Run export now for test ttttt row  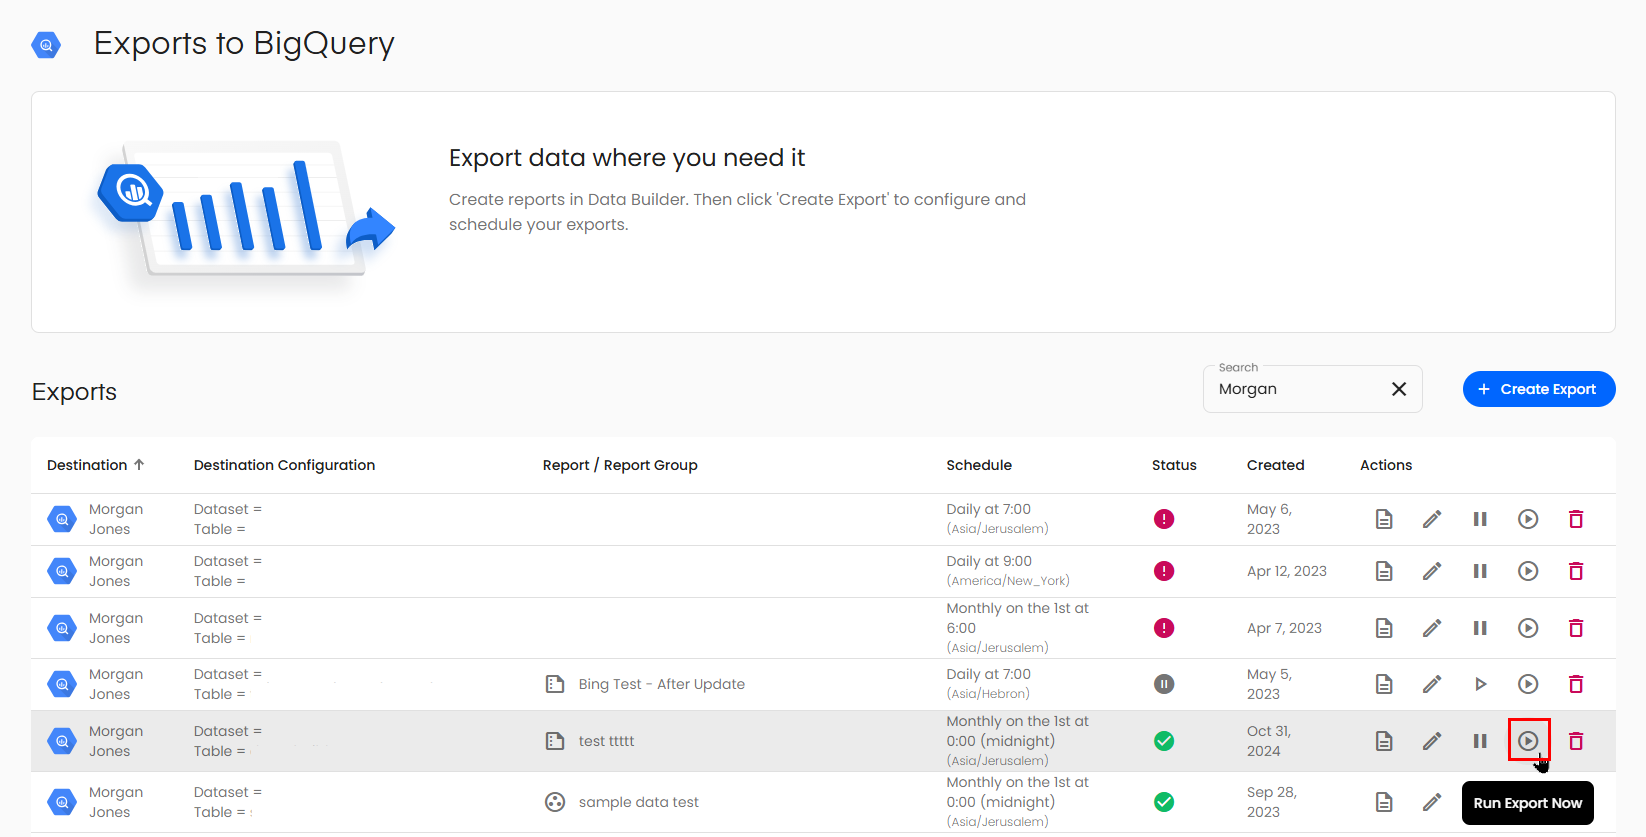click(x=1528, y=741)
